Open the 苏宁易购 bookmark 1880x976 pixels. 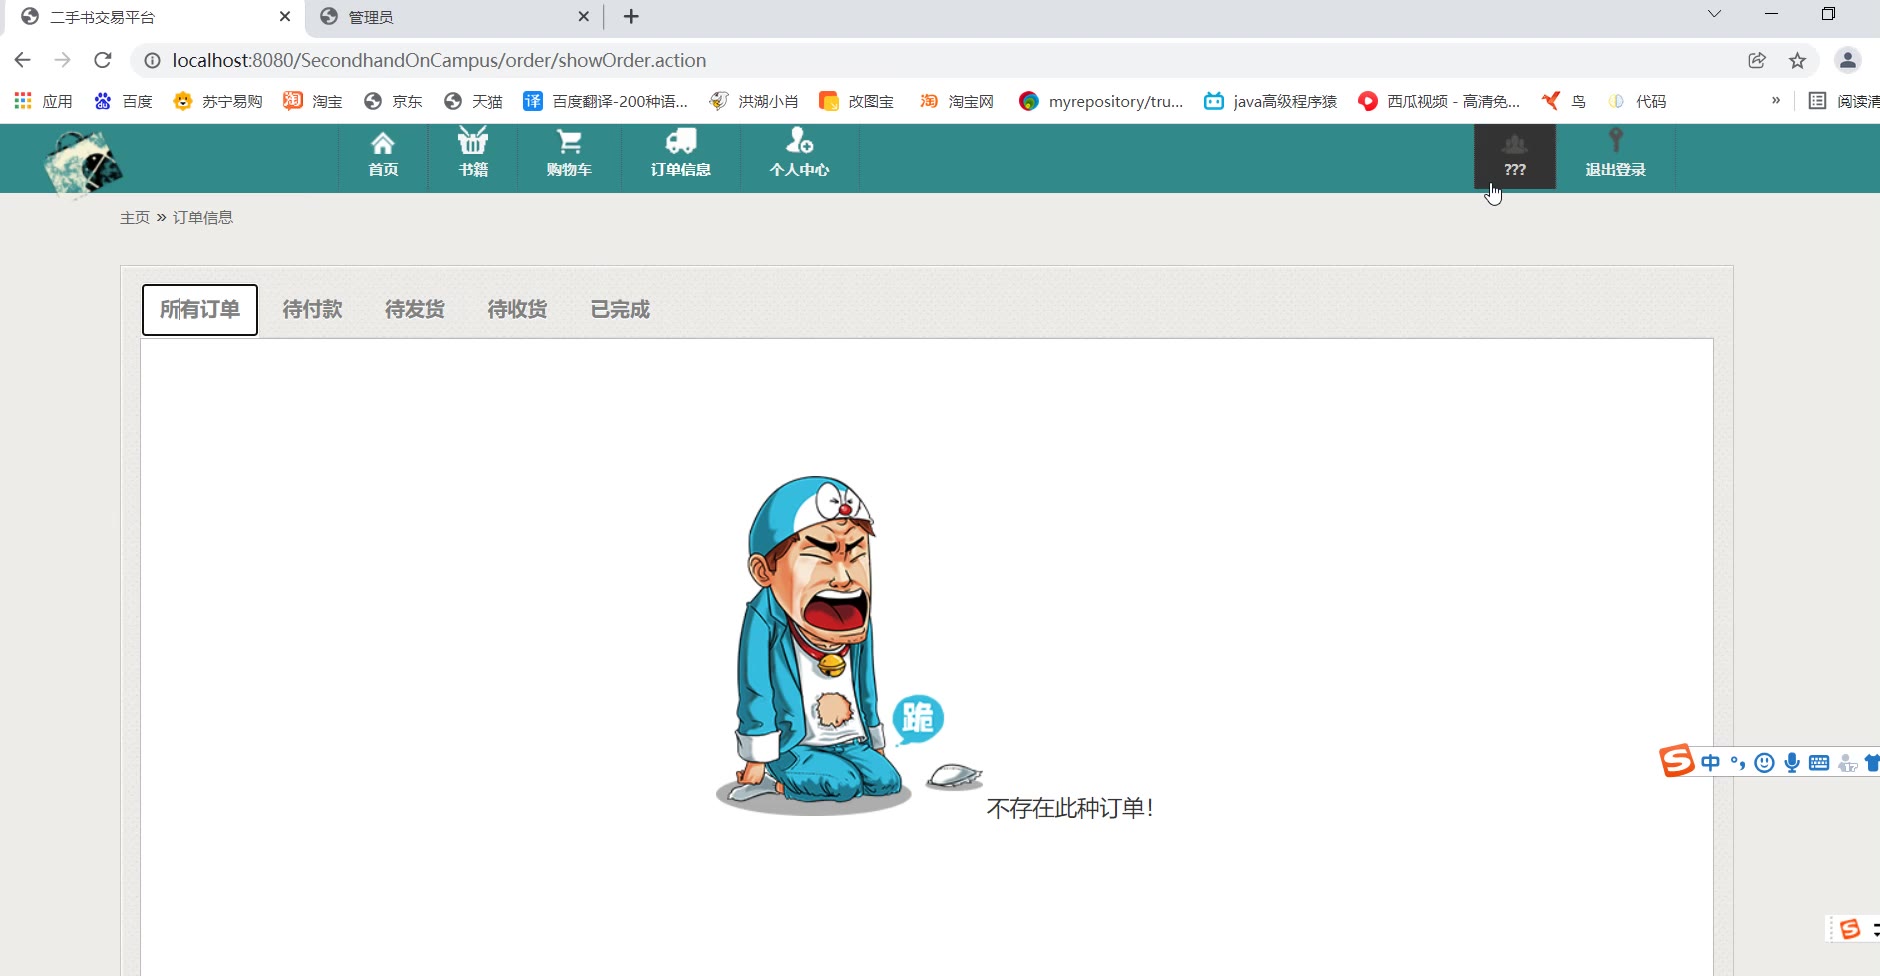(x=218, y=101)
